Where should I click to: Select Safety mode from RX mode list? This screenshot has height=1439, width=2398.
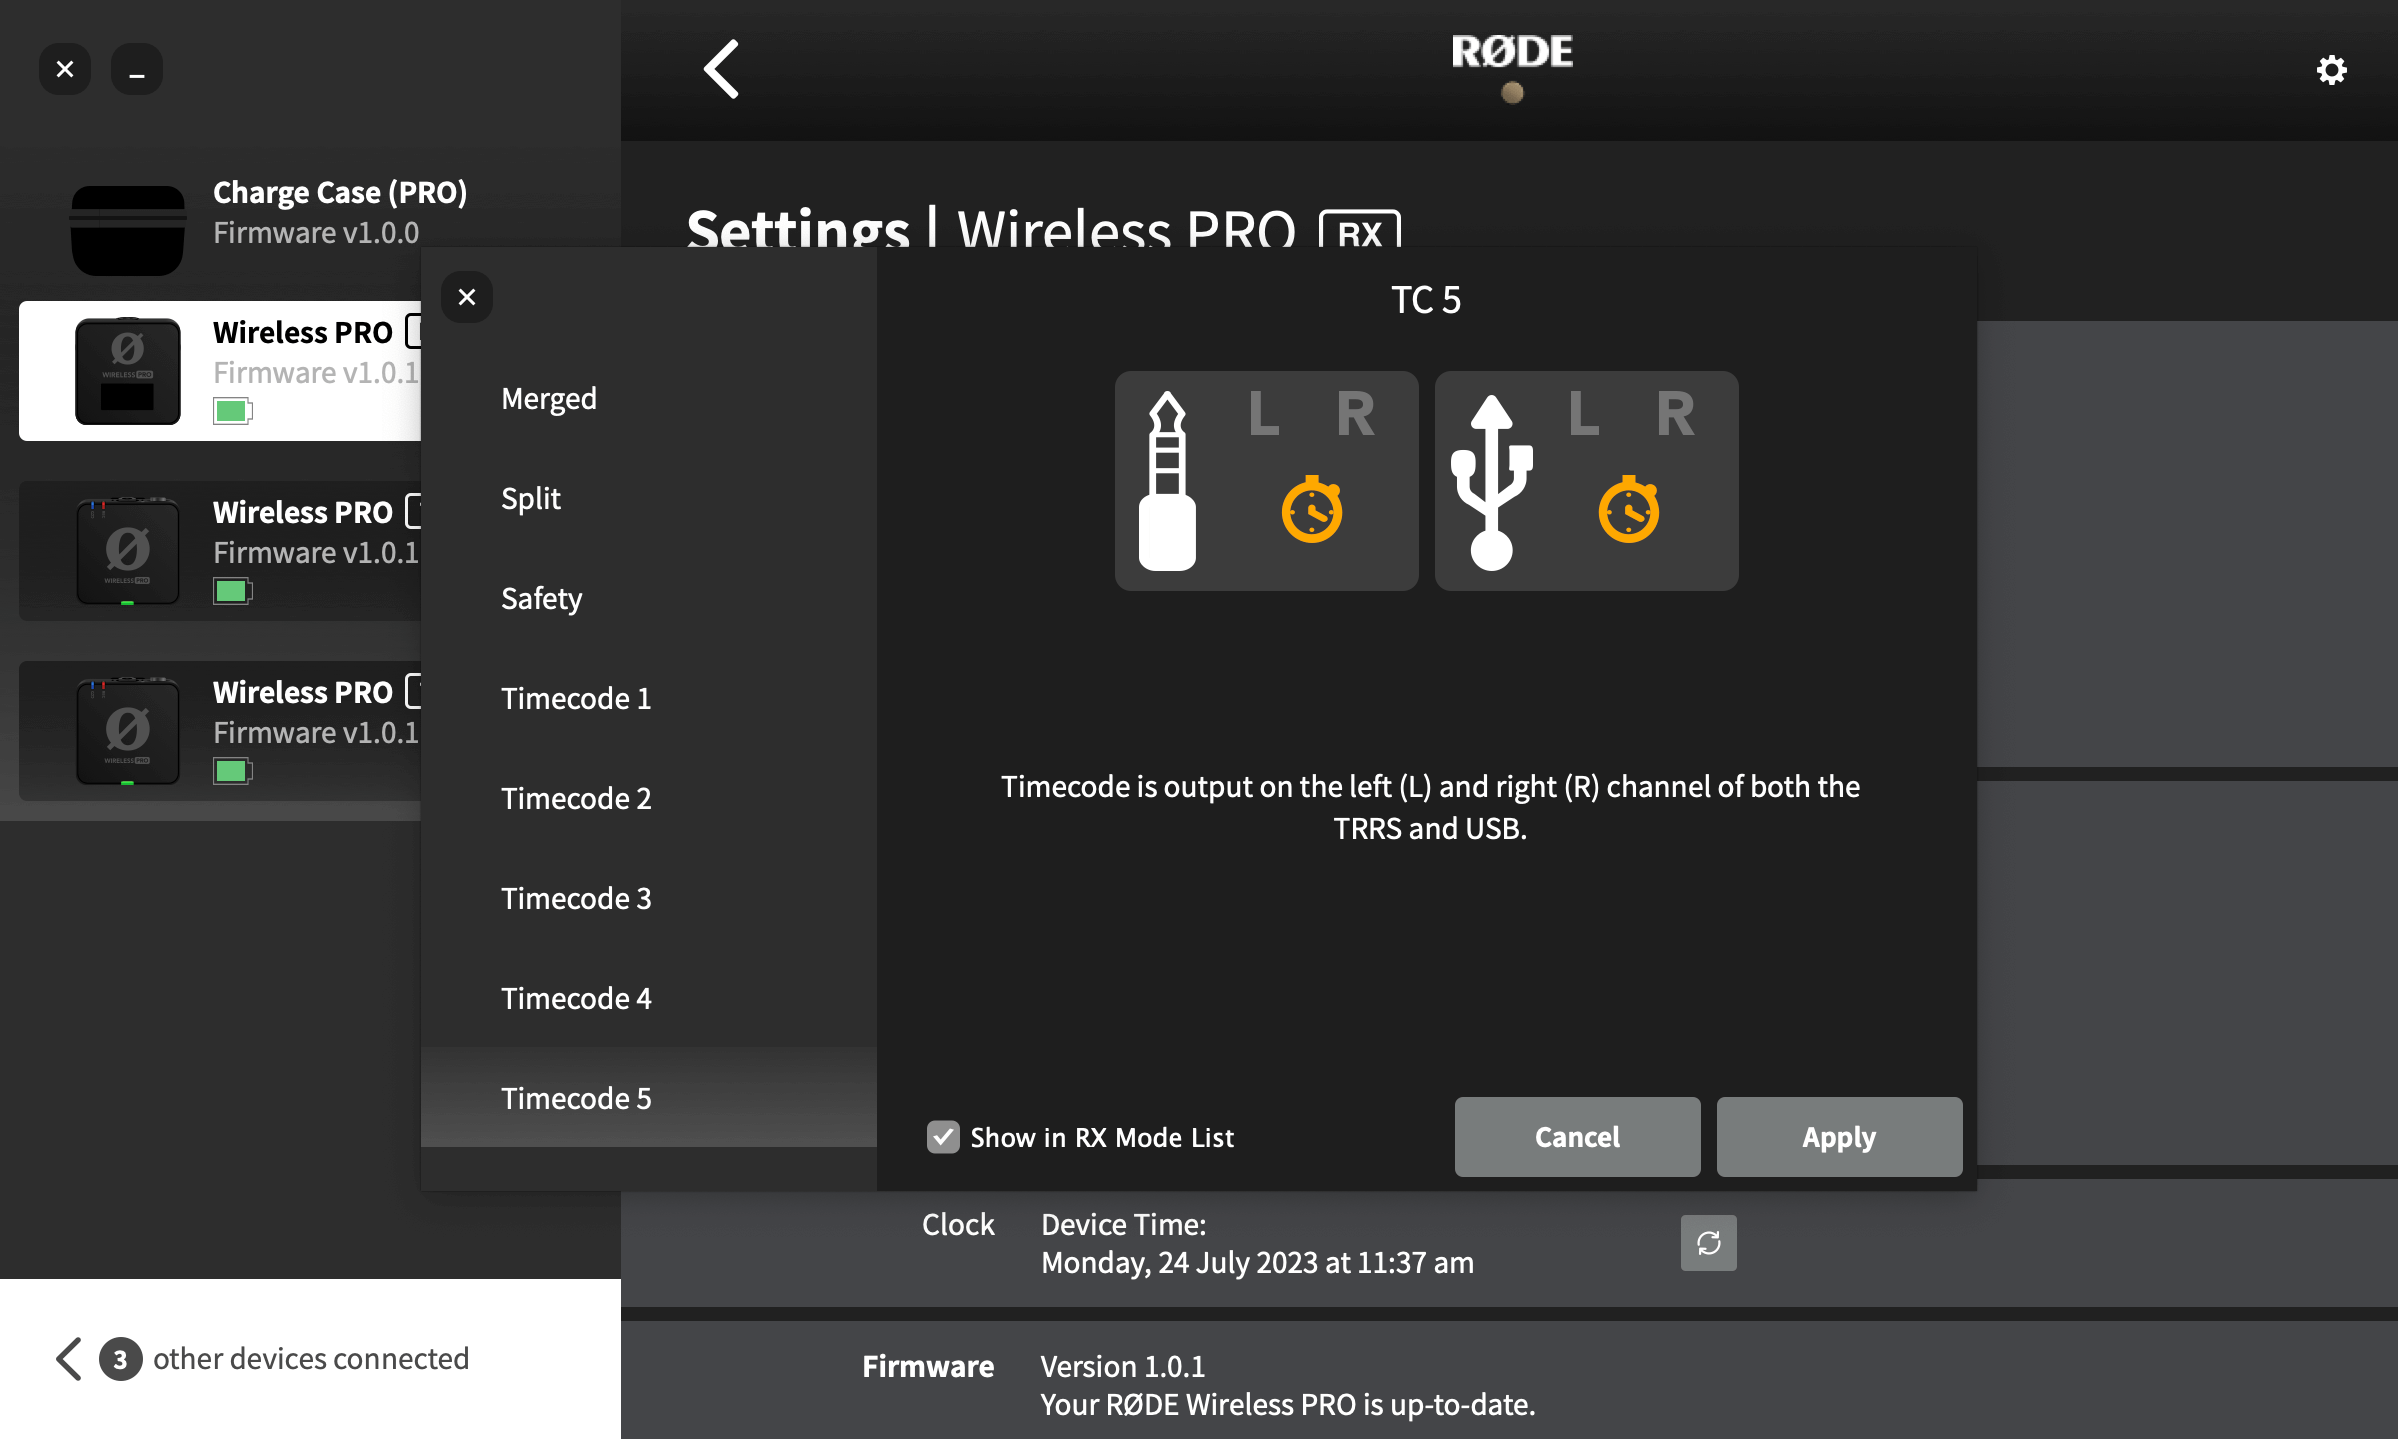(x=541, y=598)
